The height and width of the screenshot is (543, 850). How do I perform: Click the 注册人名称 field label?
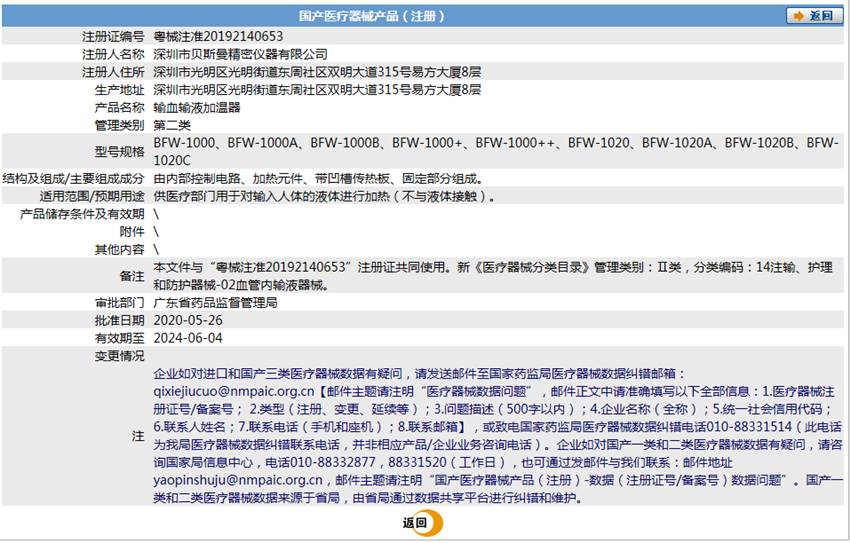(x=113, y=54)
